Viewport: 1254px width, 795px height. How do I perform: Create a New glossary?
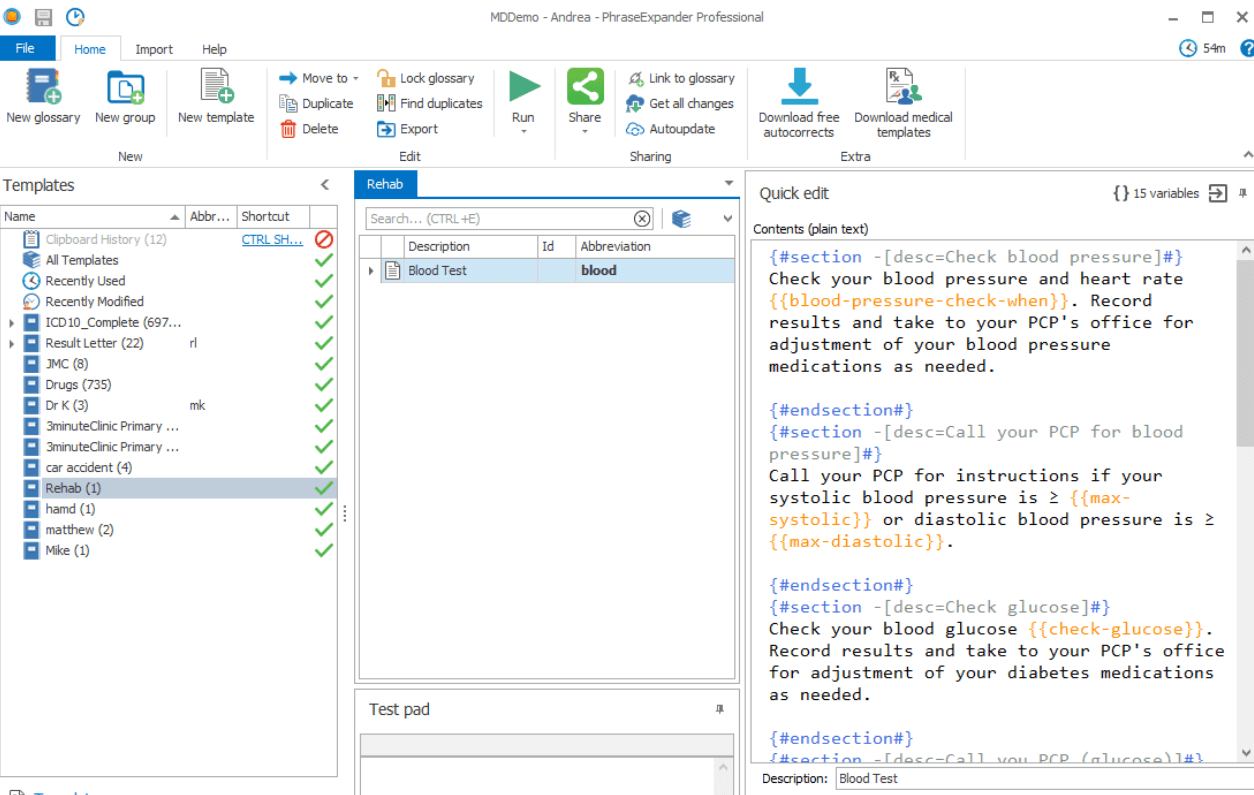43,97
